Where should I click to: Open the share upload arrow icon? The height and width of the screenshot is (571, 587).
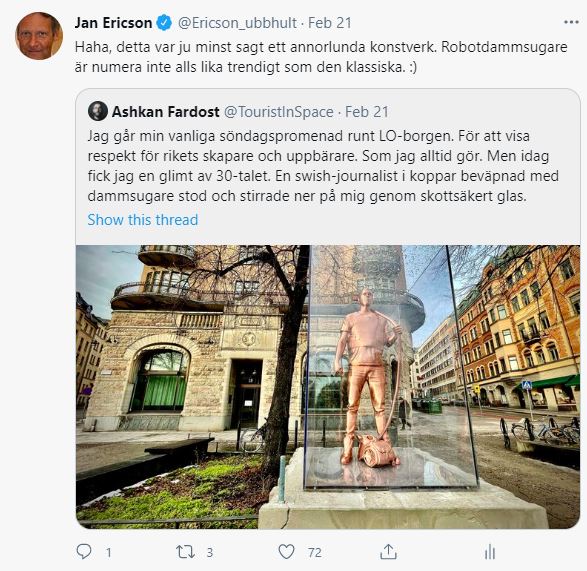(x=388, y=552)
